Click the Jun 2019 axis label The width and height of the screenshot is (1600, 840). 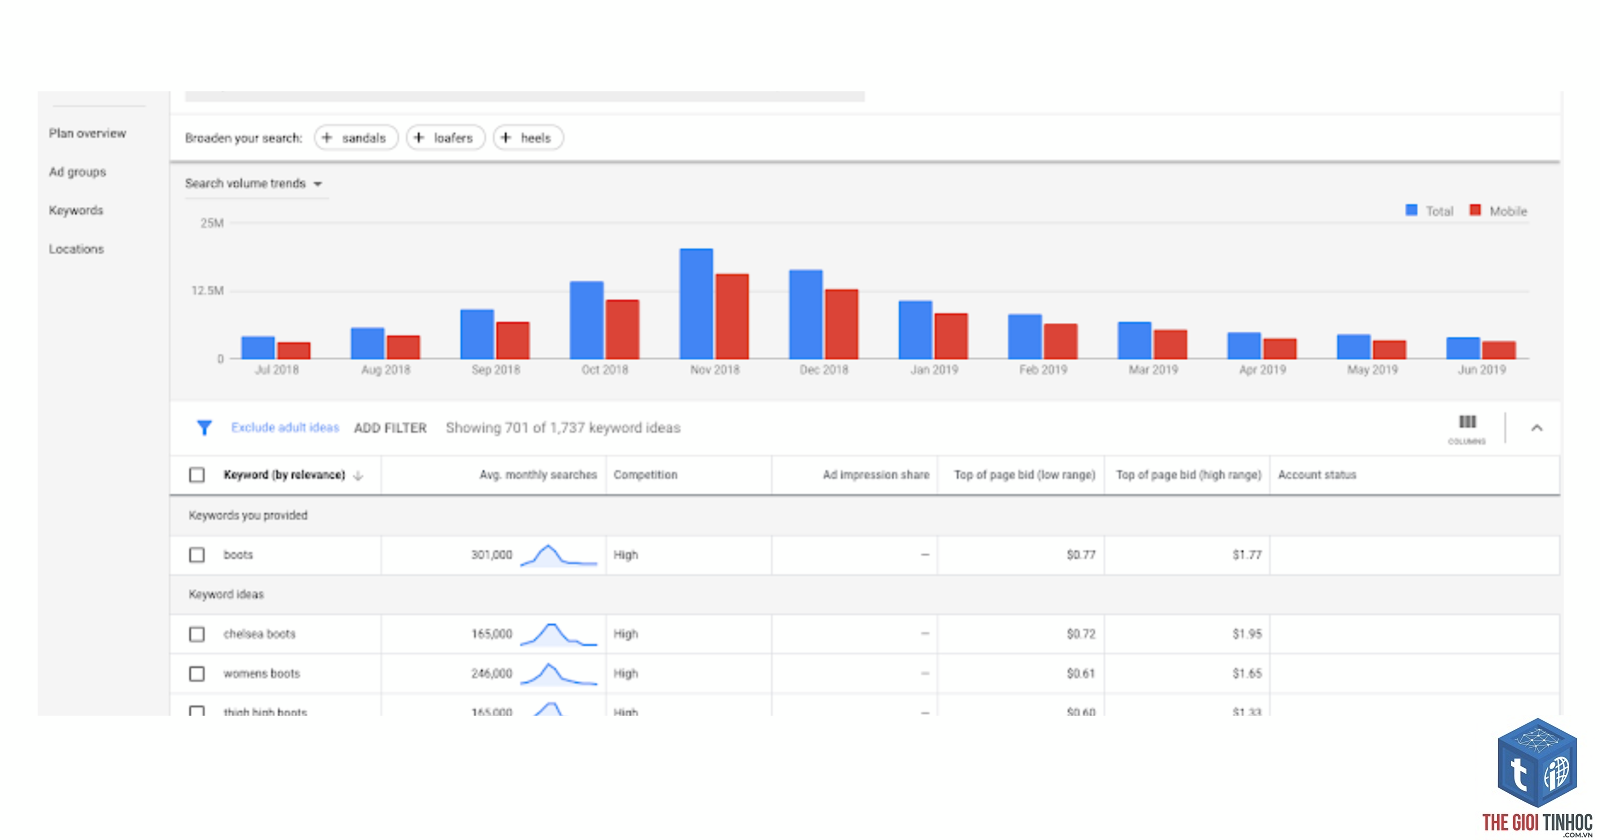pyautogui.click(x=1481, y=370)
